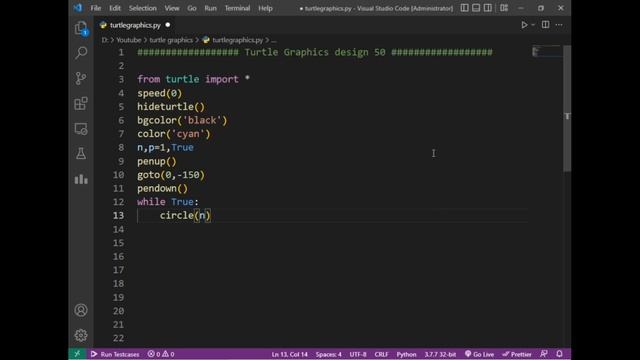Run the Python file with play button
The height and width of the screenshot is (360, 640).
coord(524,25)
